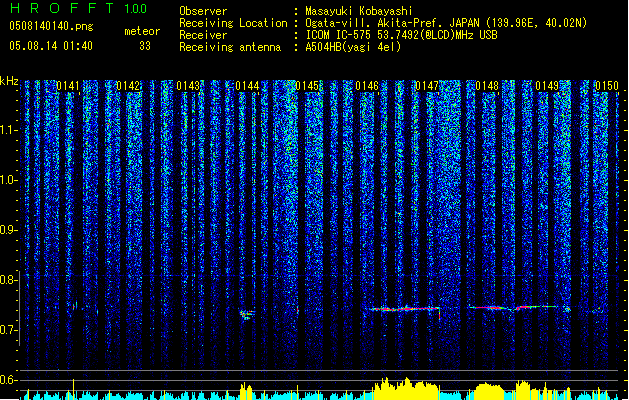Click the 0146 time marker
629x400 pixels.
click(x=367, y=86)
